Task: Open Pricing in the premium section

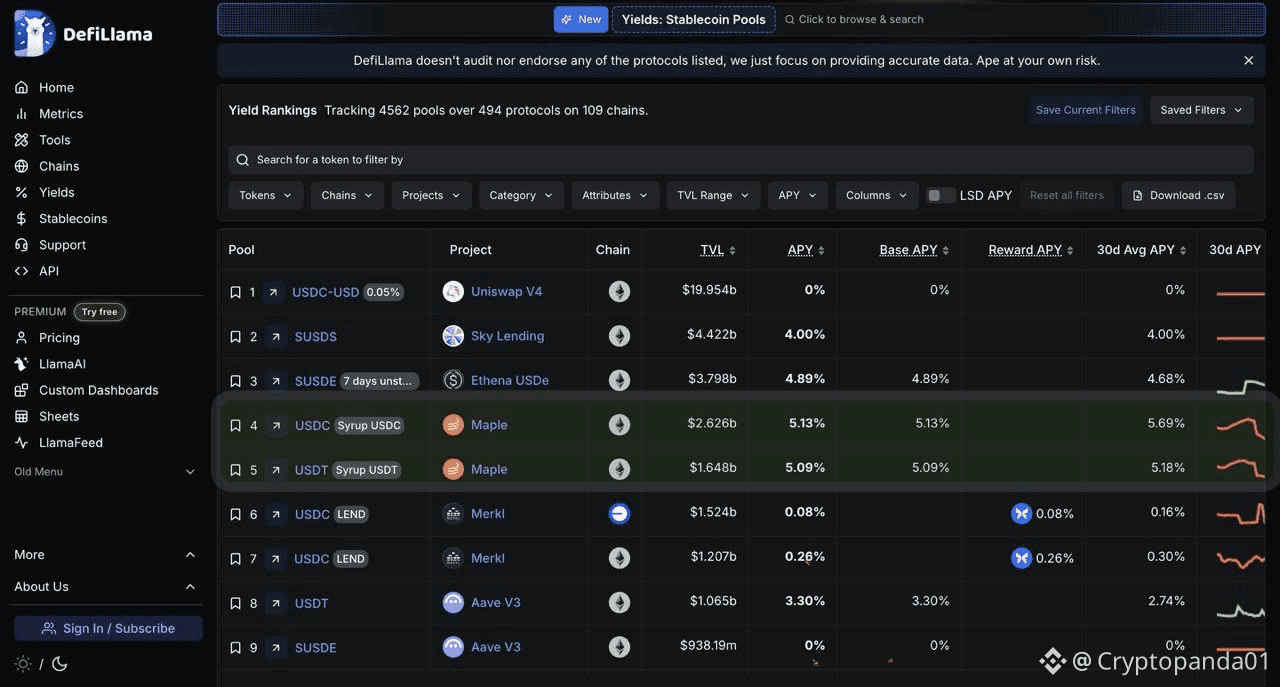Action: 59,338
